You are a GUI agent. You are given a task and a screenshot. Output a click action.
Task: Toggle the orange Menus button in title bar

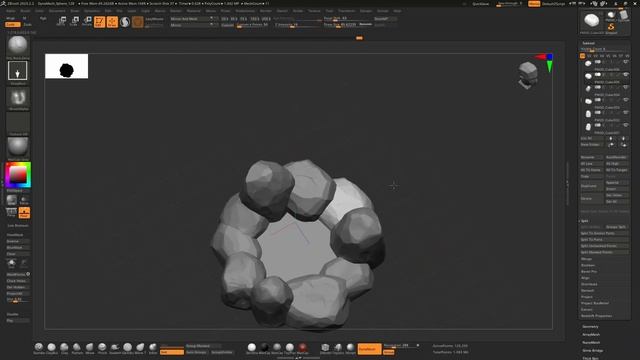pos(534,4)
